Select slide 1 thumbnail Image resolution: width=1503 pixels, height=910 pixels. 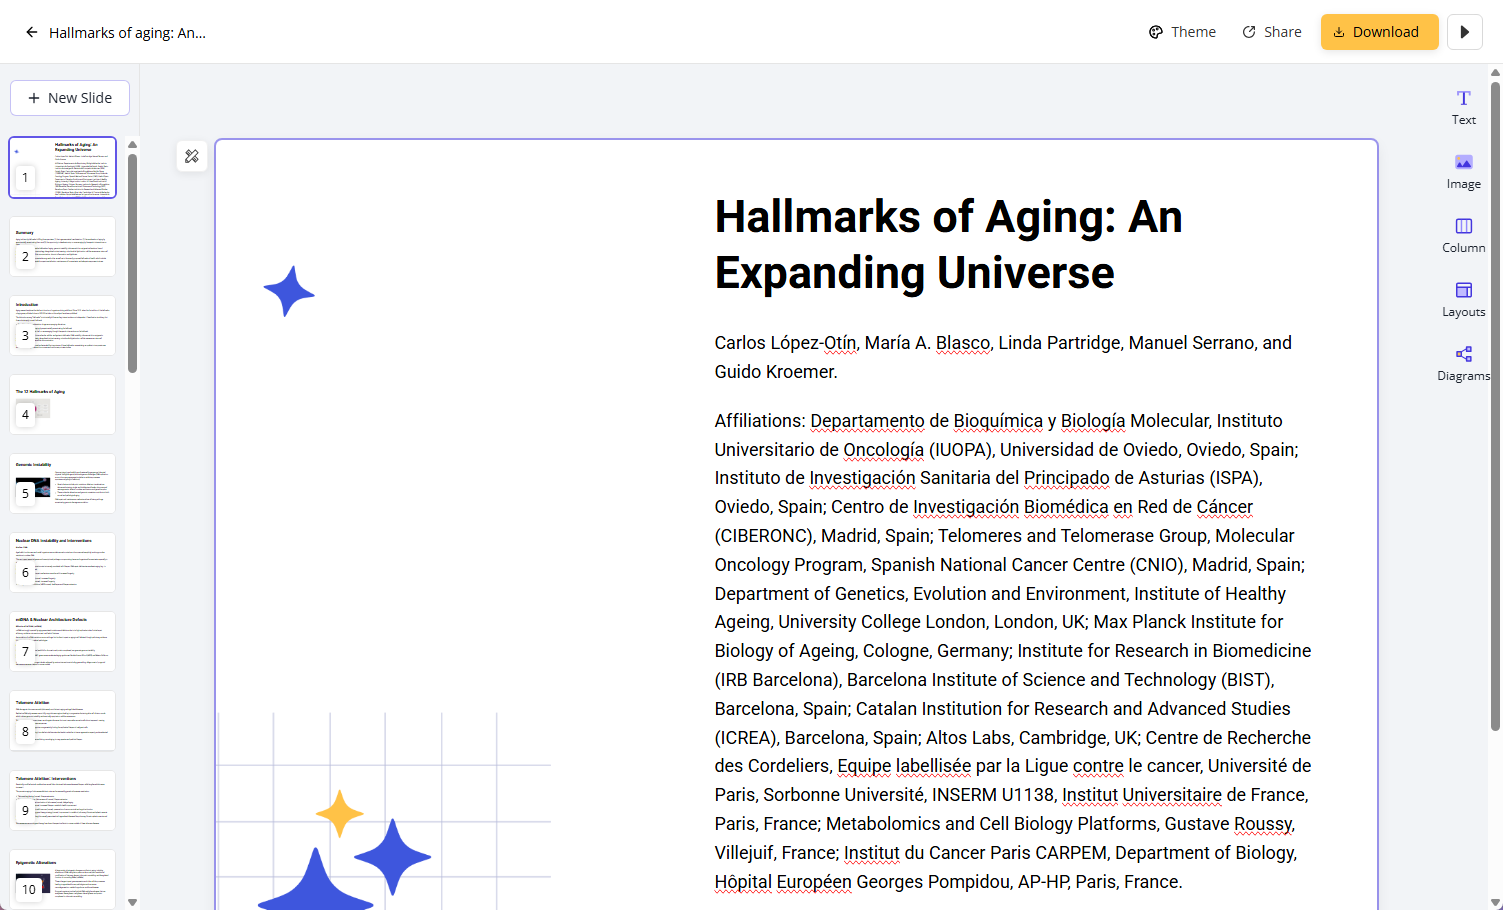[63, 167]
